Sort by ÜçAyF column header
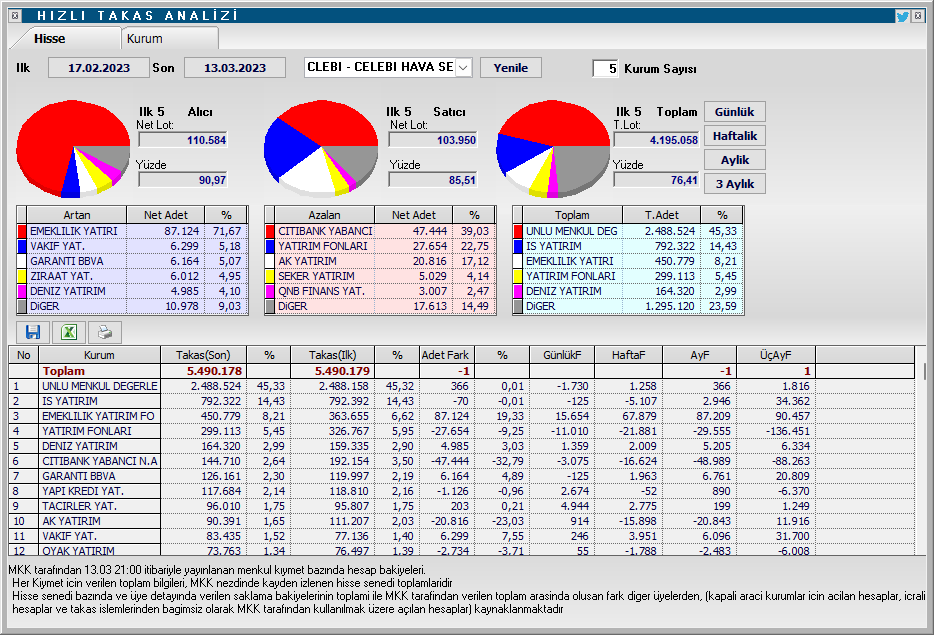Screen dimensions: 934x635 point(776,354)
